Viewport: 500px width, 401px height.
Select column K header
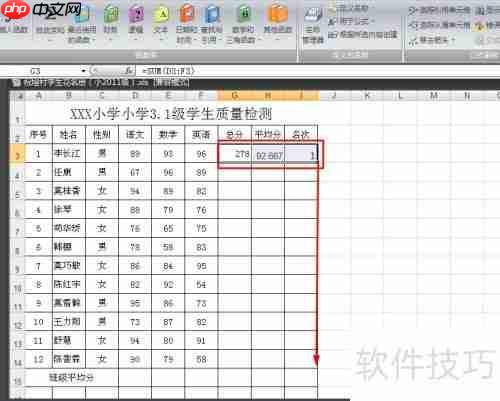coord(367,96)
